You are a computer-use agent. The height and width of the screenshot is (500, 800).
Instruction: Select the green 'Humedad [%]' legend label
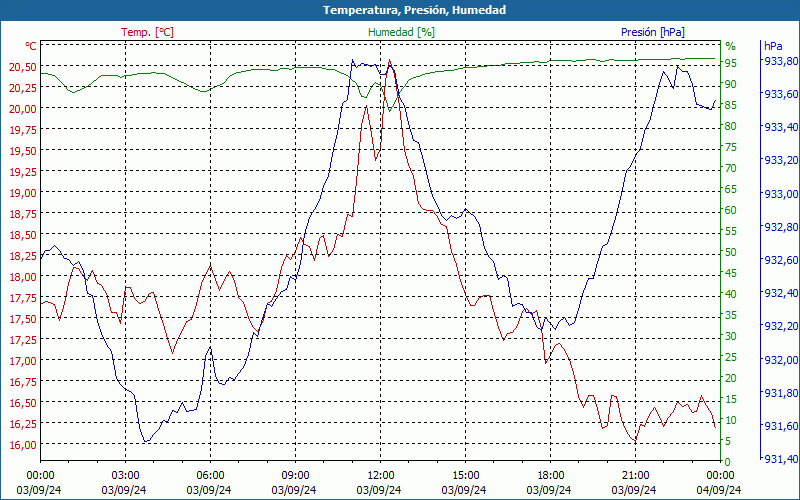(x=401, y=32)
